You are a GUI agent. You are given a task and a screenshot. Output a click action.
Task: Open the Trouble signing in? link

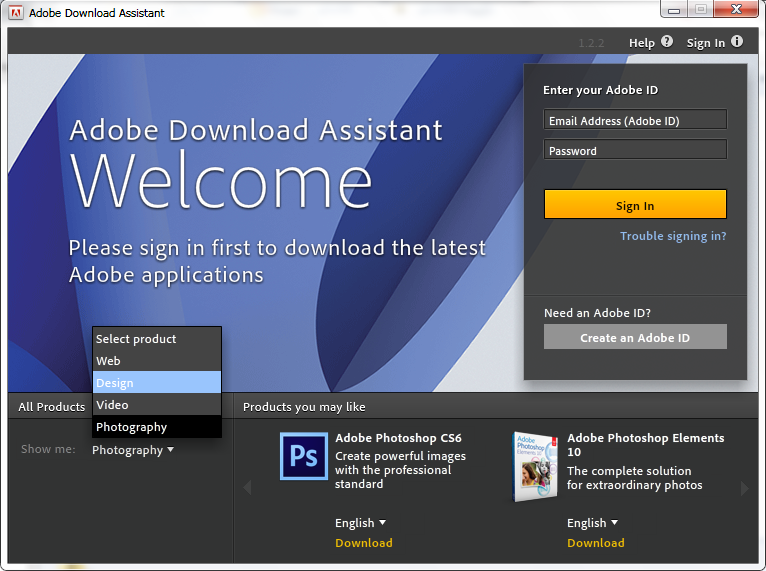(673, 236)
